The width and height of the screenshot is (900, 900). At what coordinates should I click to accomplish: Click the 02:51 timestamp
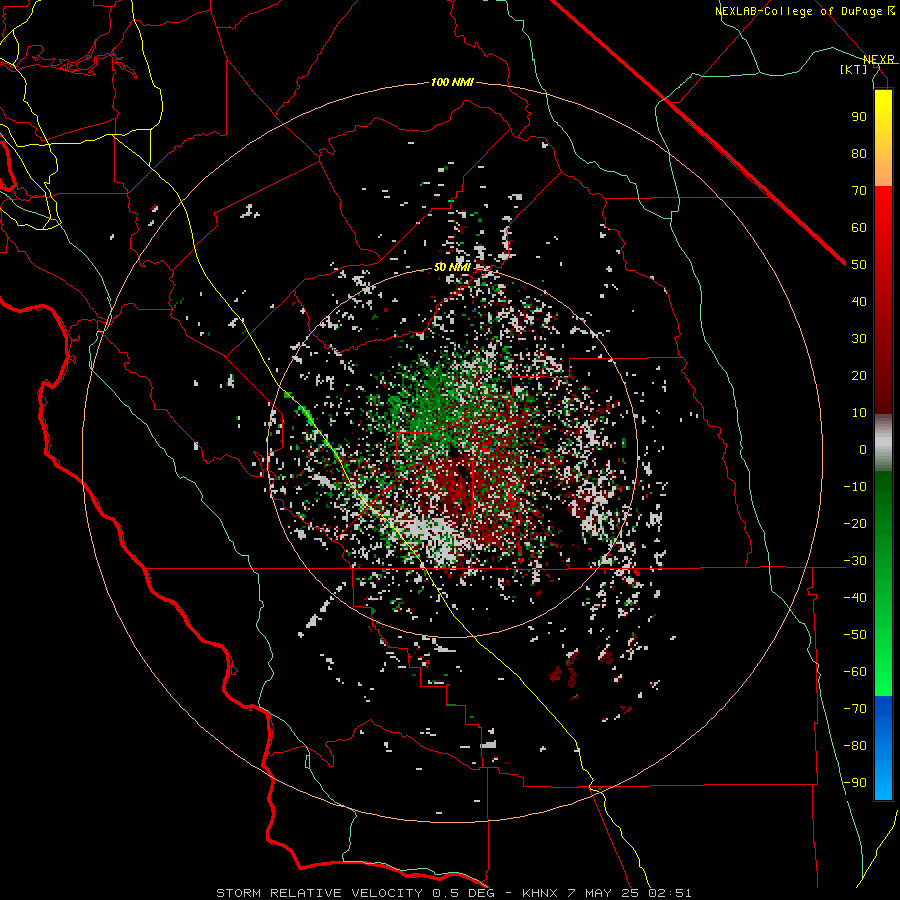[669, 893]
